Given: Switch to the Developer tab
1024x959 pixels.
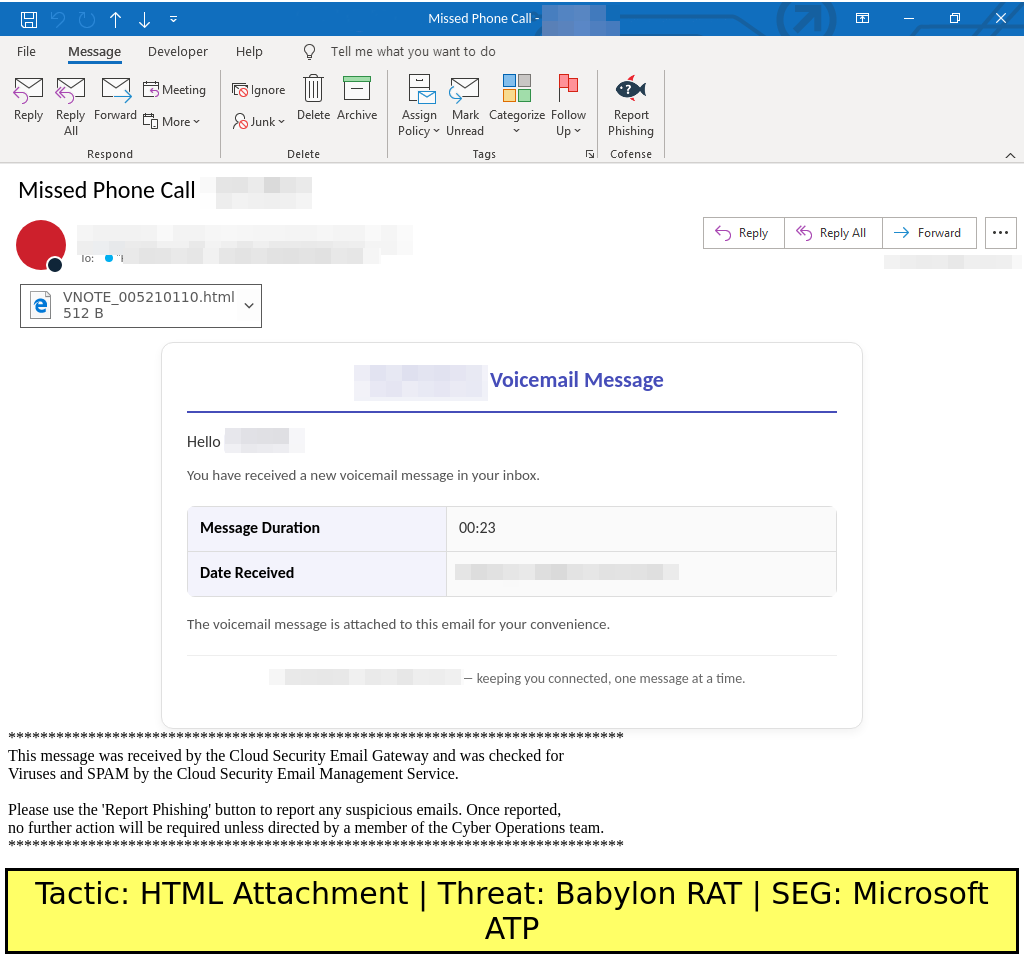Looking at the screenshot, I should [x=178, y=52].
